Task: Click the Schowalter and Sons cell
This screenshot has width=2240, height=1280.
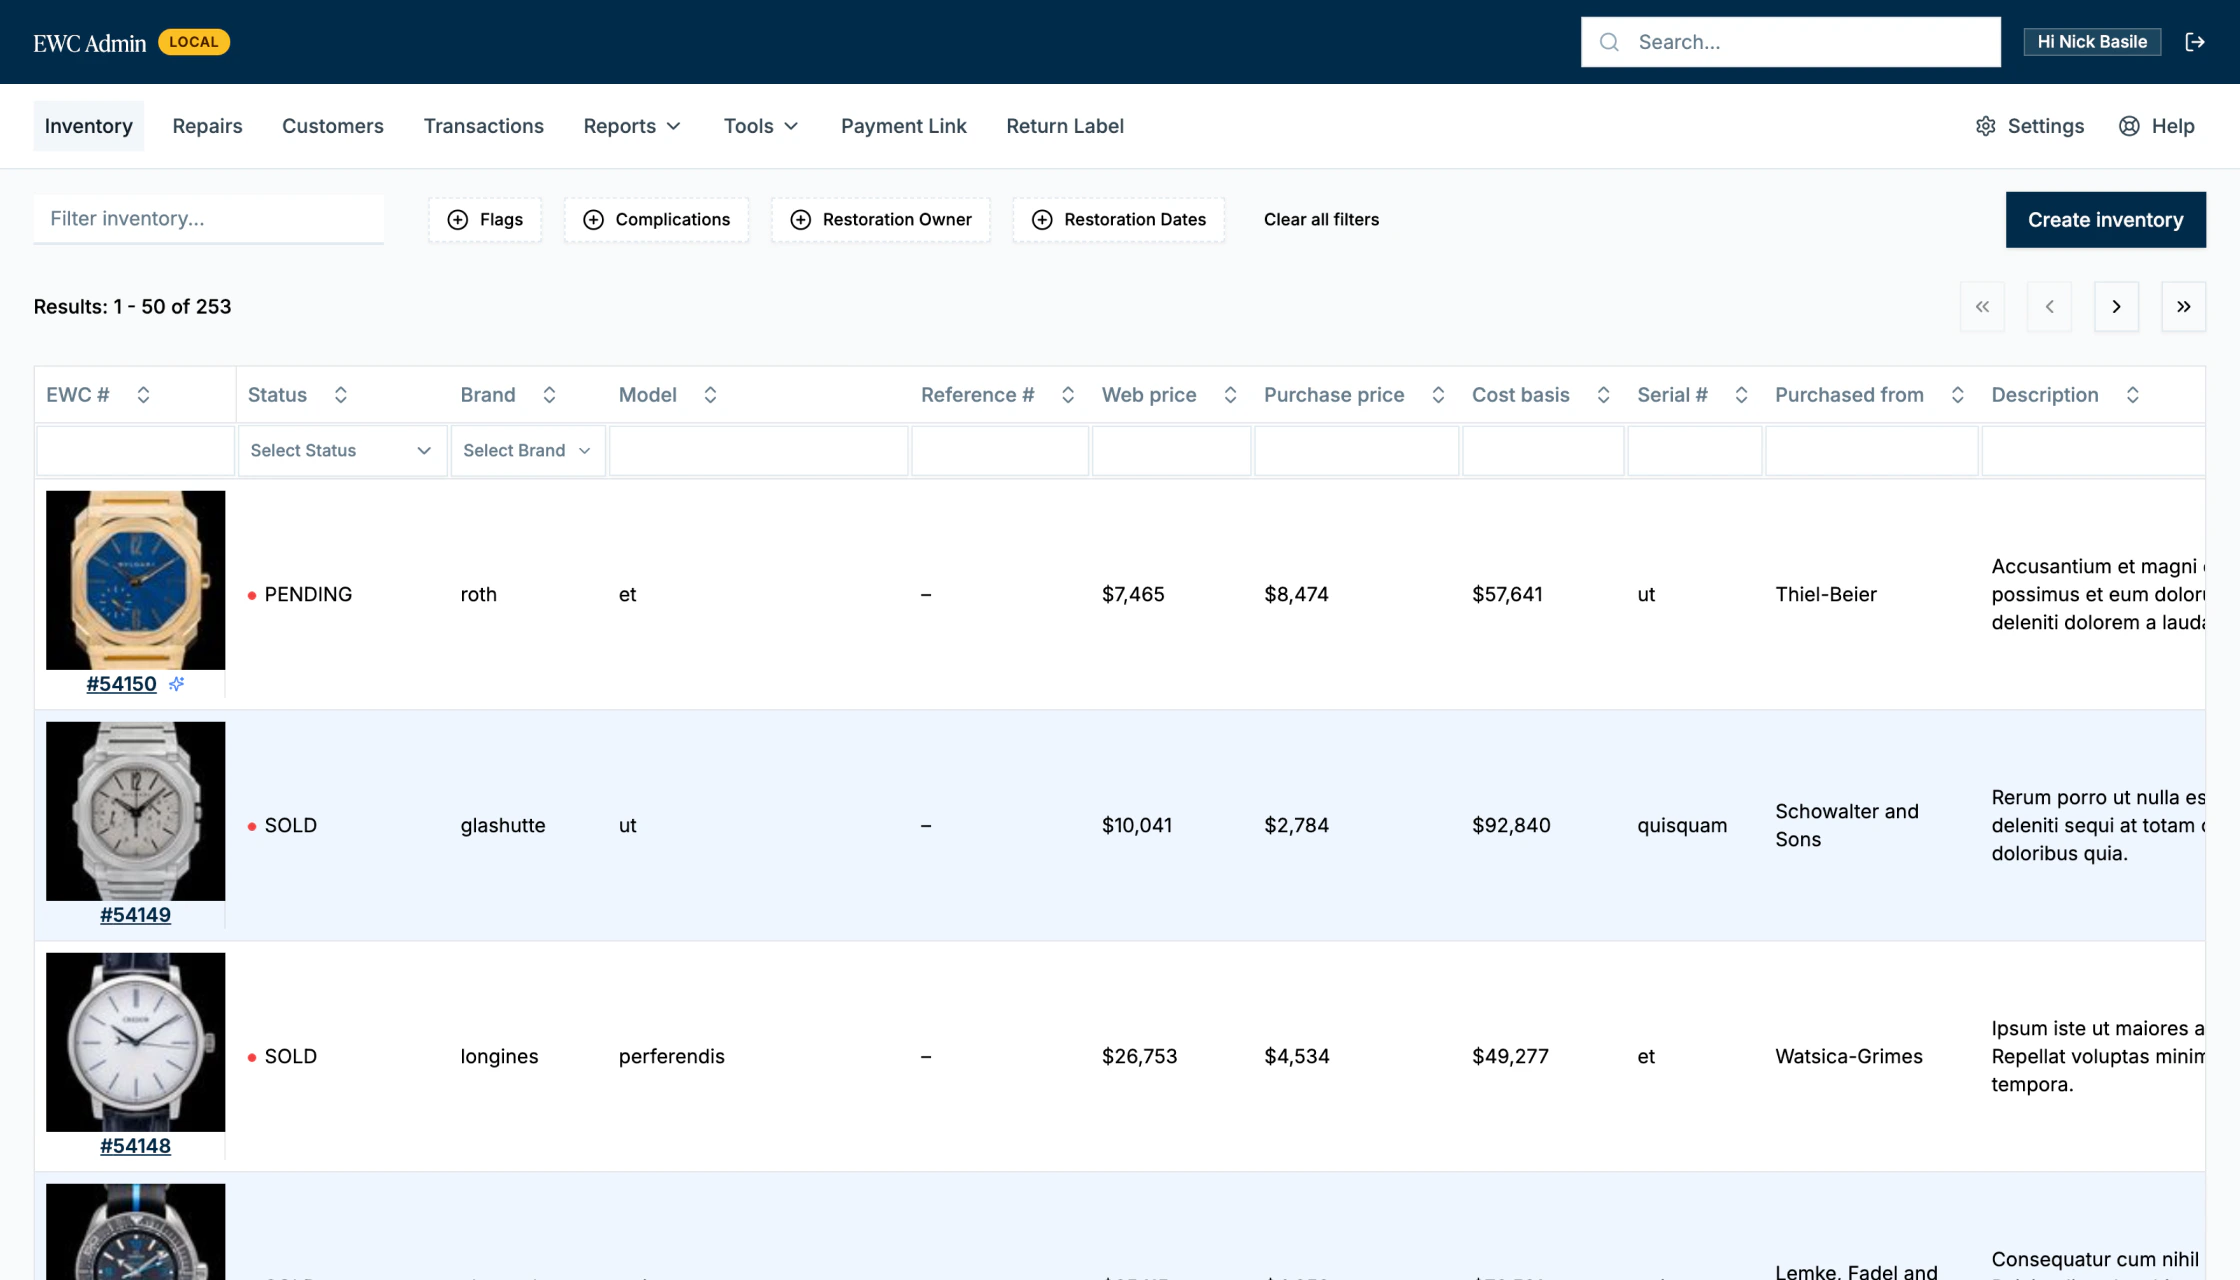Action: coord(1847,826)
